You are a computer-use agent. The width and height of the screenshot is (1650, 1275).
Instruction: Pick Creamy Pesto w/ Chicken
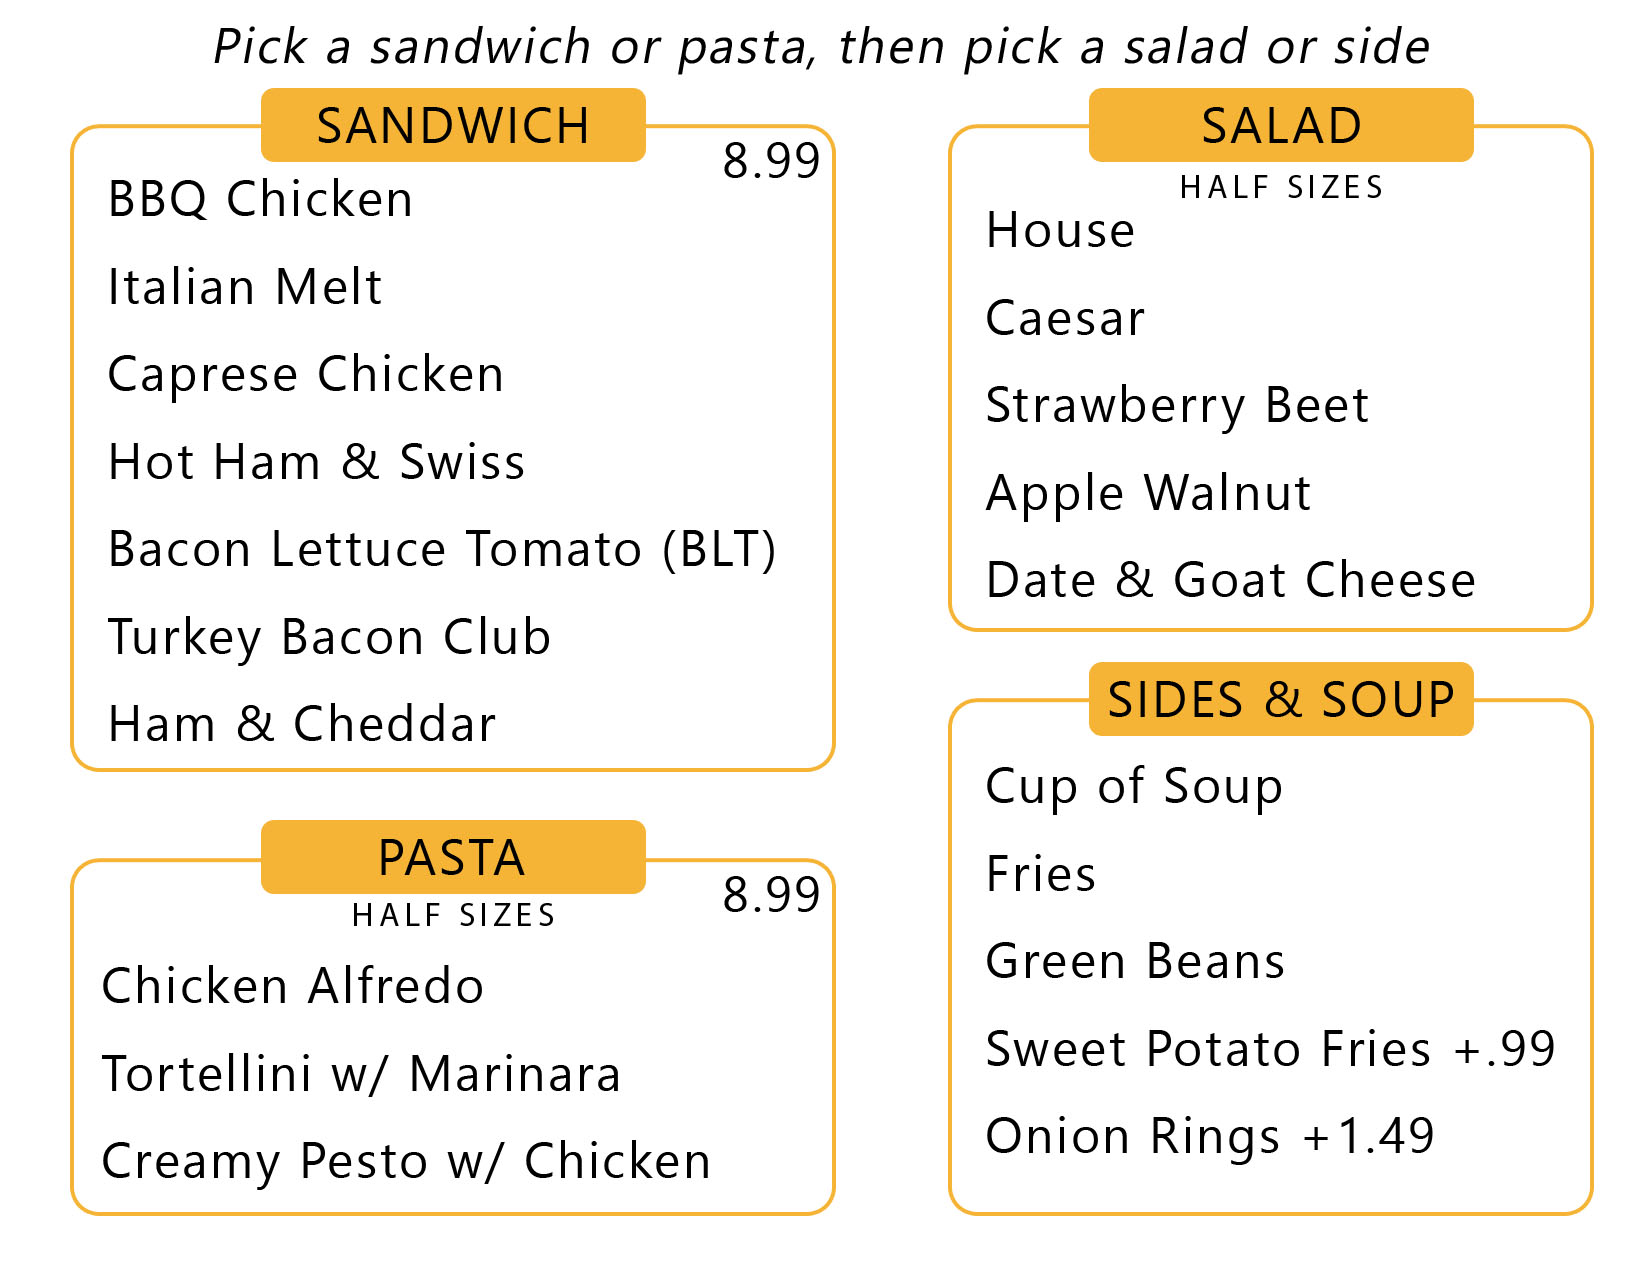406,1161
